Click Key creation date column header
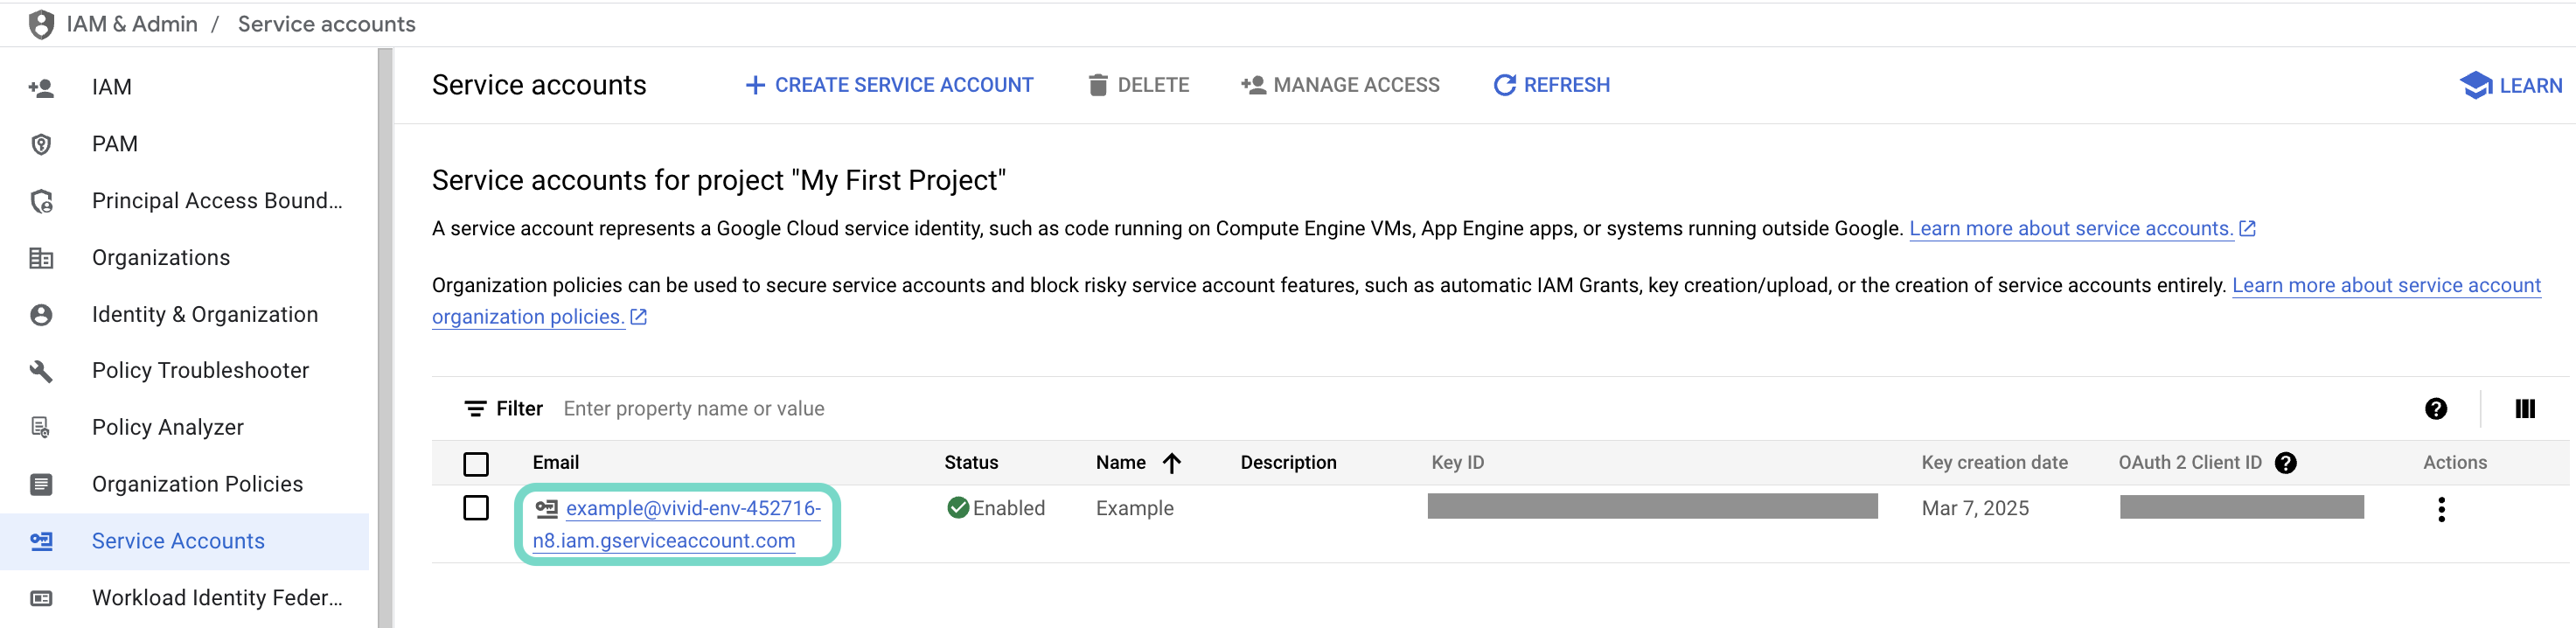The width and height of the screenshot is (2576, 628). tap(1994, 463)
